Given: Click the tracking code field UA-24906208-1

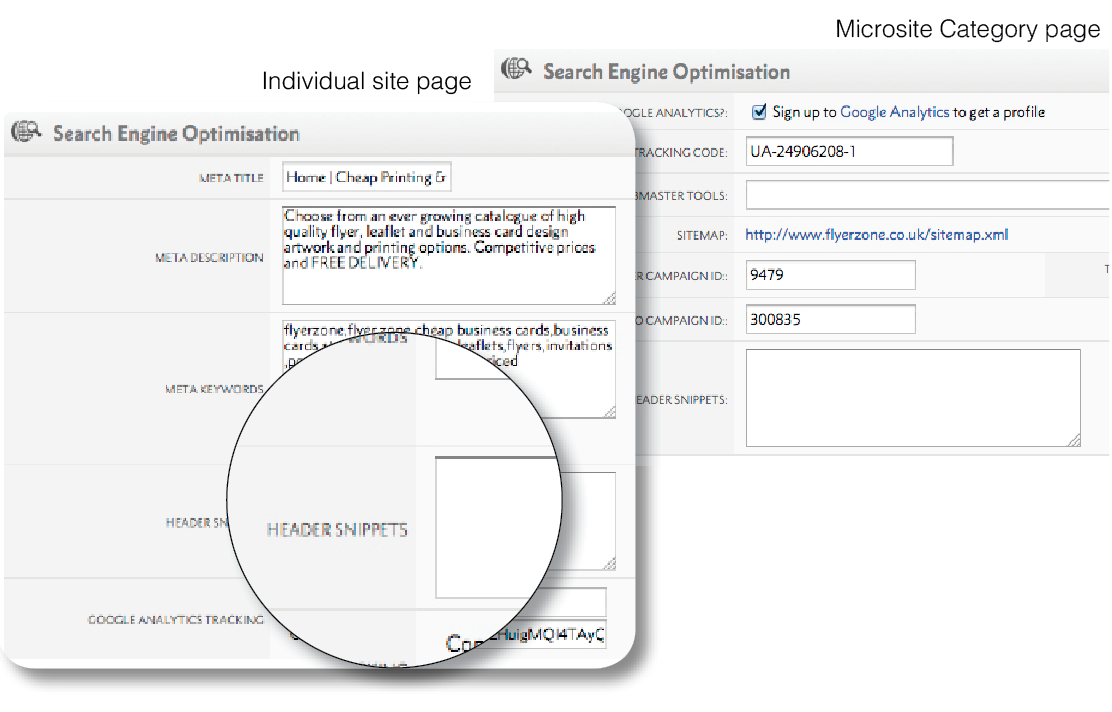Looking at the screenshot, I should point(848,152).
